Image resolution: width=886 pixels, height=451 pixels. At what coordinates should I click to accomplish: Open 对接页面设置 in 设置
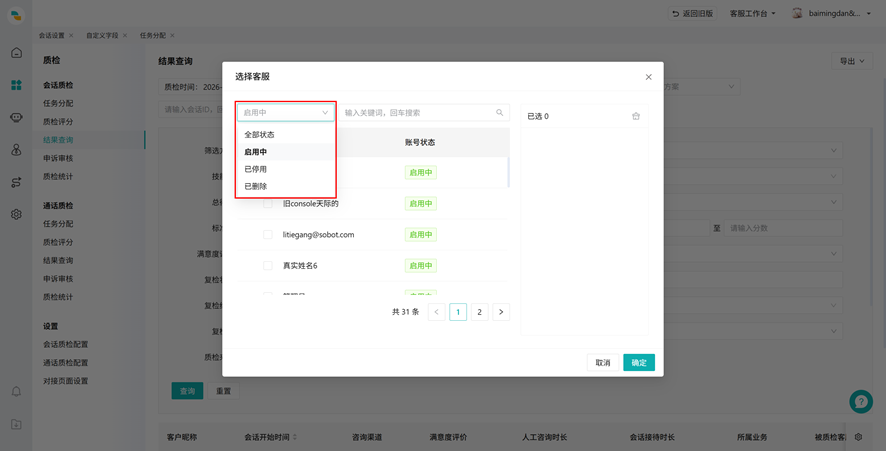coord(66,381)
